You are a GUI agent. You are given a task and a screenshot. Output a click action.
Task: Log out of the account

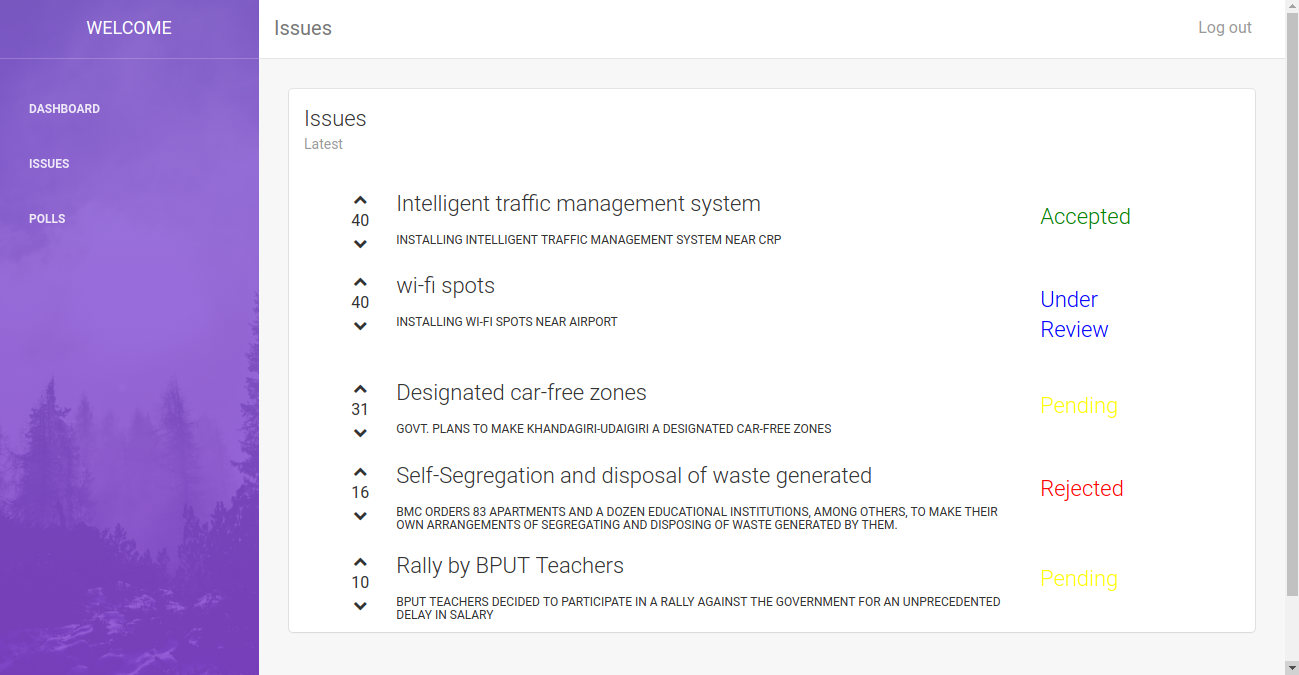click(x=1225, y=28)
